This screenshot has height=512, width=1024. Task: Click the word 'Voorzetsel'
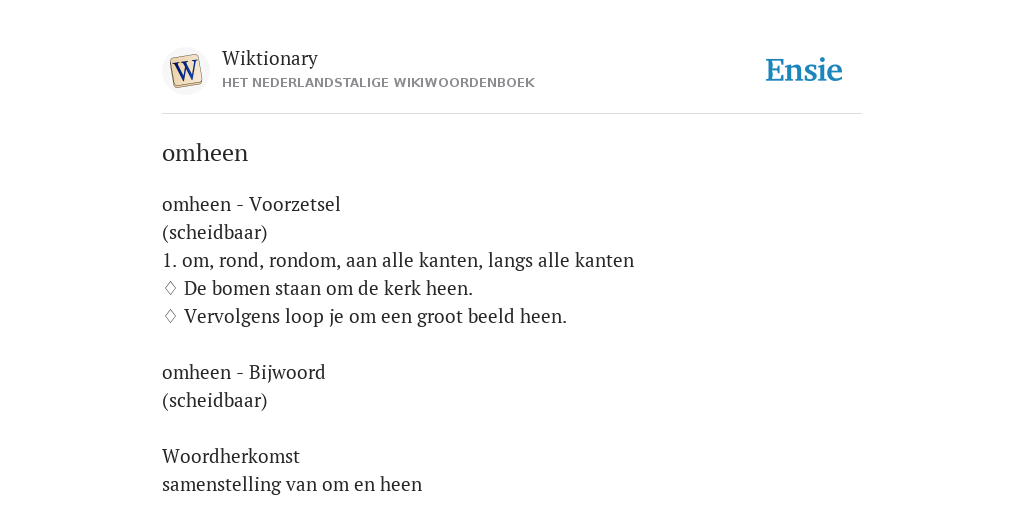point(295,204)
